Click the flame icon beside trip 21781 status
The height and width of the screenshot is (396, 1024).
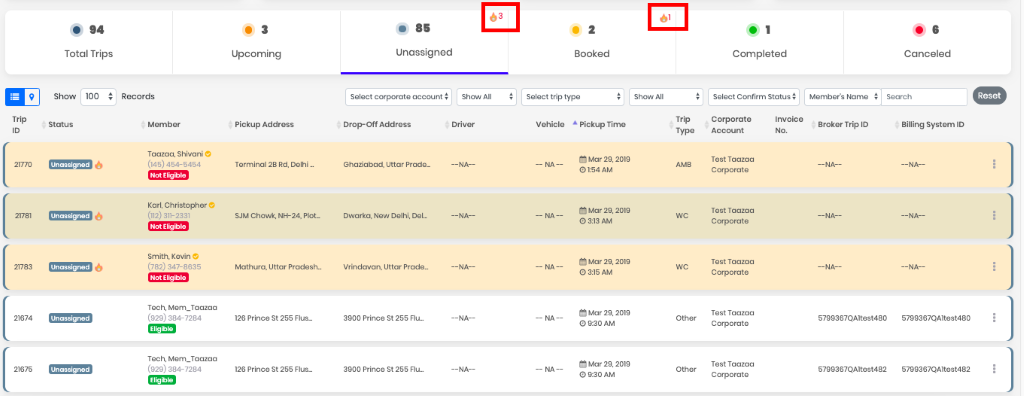99,216
